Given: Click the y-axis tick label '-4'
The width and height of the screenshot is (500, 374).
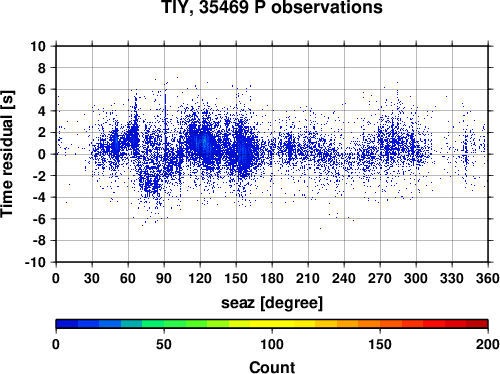Looking at the screenshot, I should click(39, 197).
